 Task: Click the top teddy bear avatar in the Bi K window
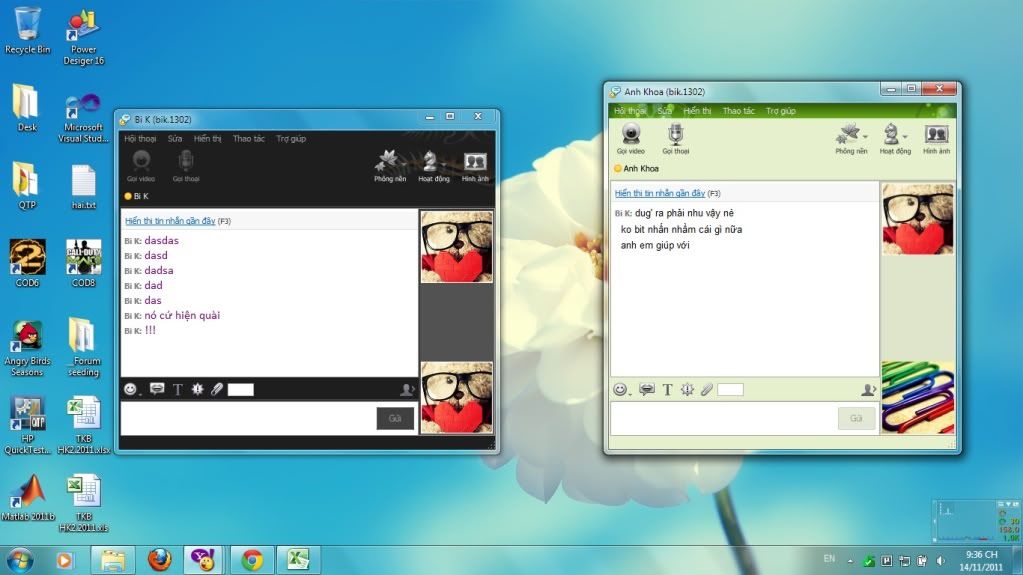tap(457, 247)
